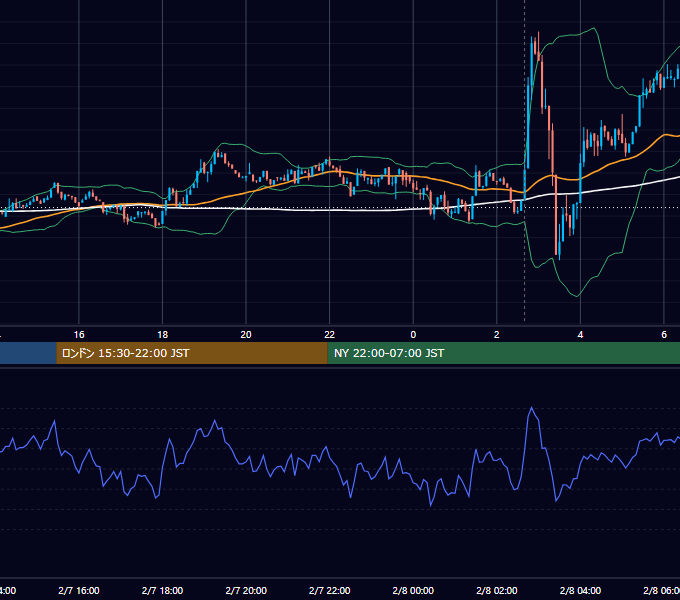Select the NY 22:00-07:00 JST session bar
680x600 pixels.
click(503, 353)
